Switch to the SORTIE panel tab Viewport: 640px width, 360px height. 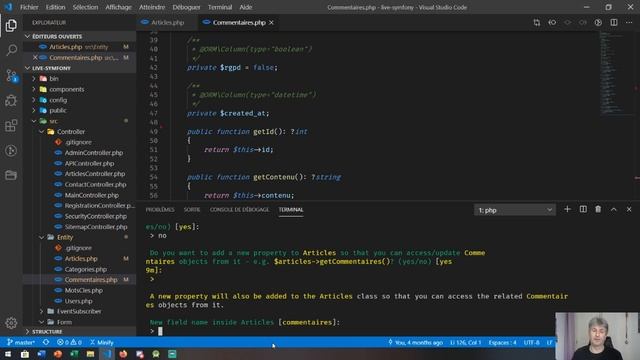coord(192,210)
